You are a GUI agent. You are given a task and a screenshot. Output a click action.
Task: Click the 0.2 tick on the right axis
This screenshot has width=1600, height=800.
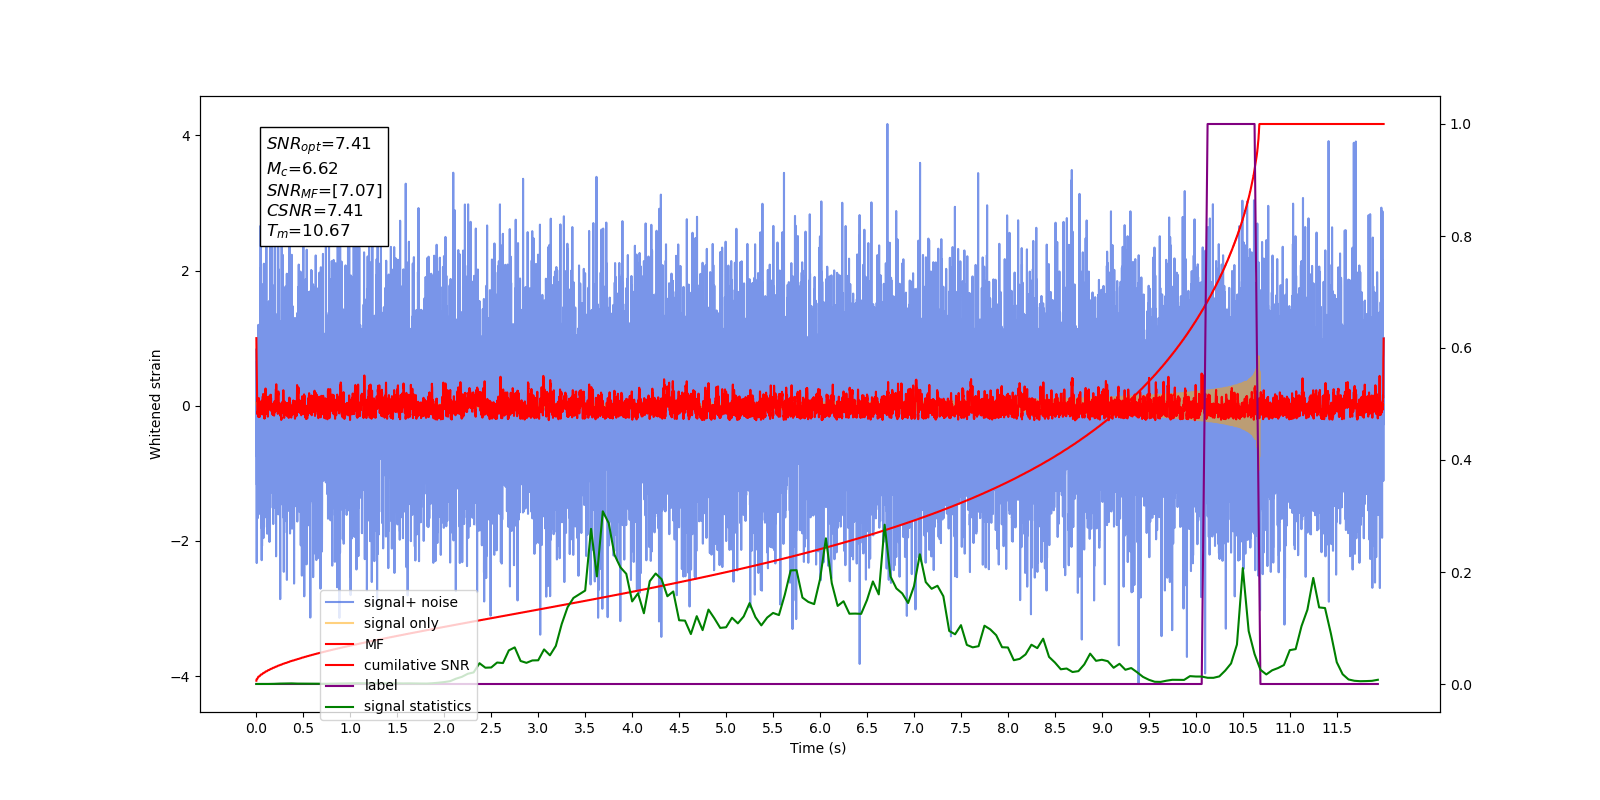(x=1461, y=573)
